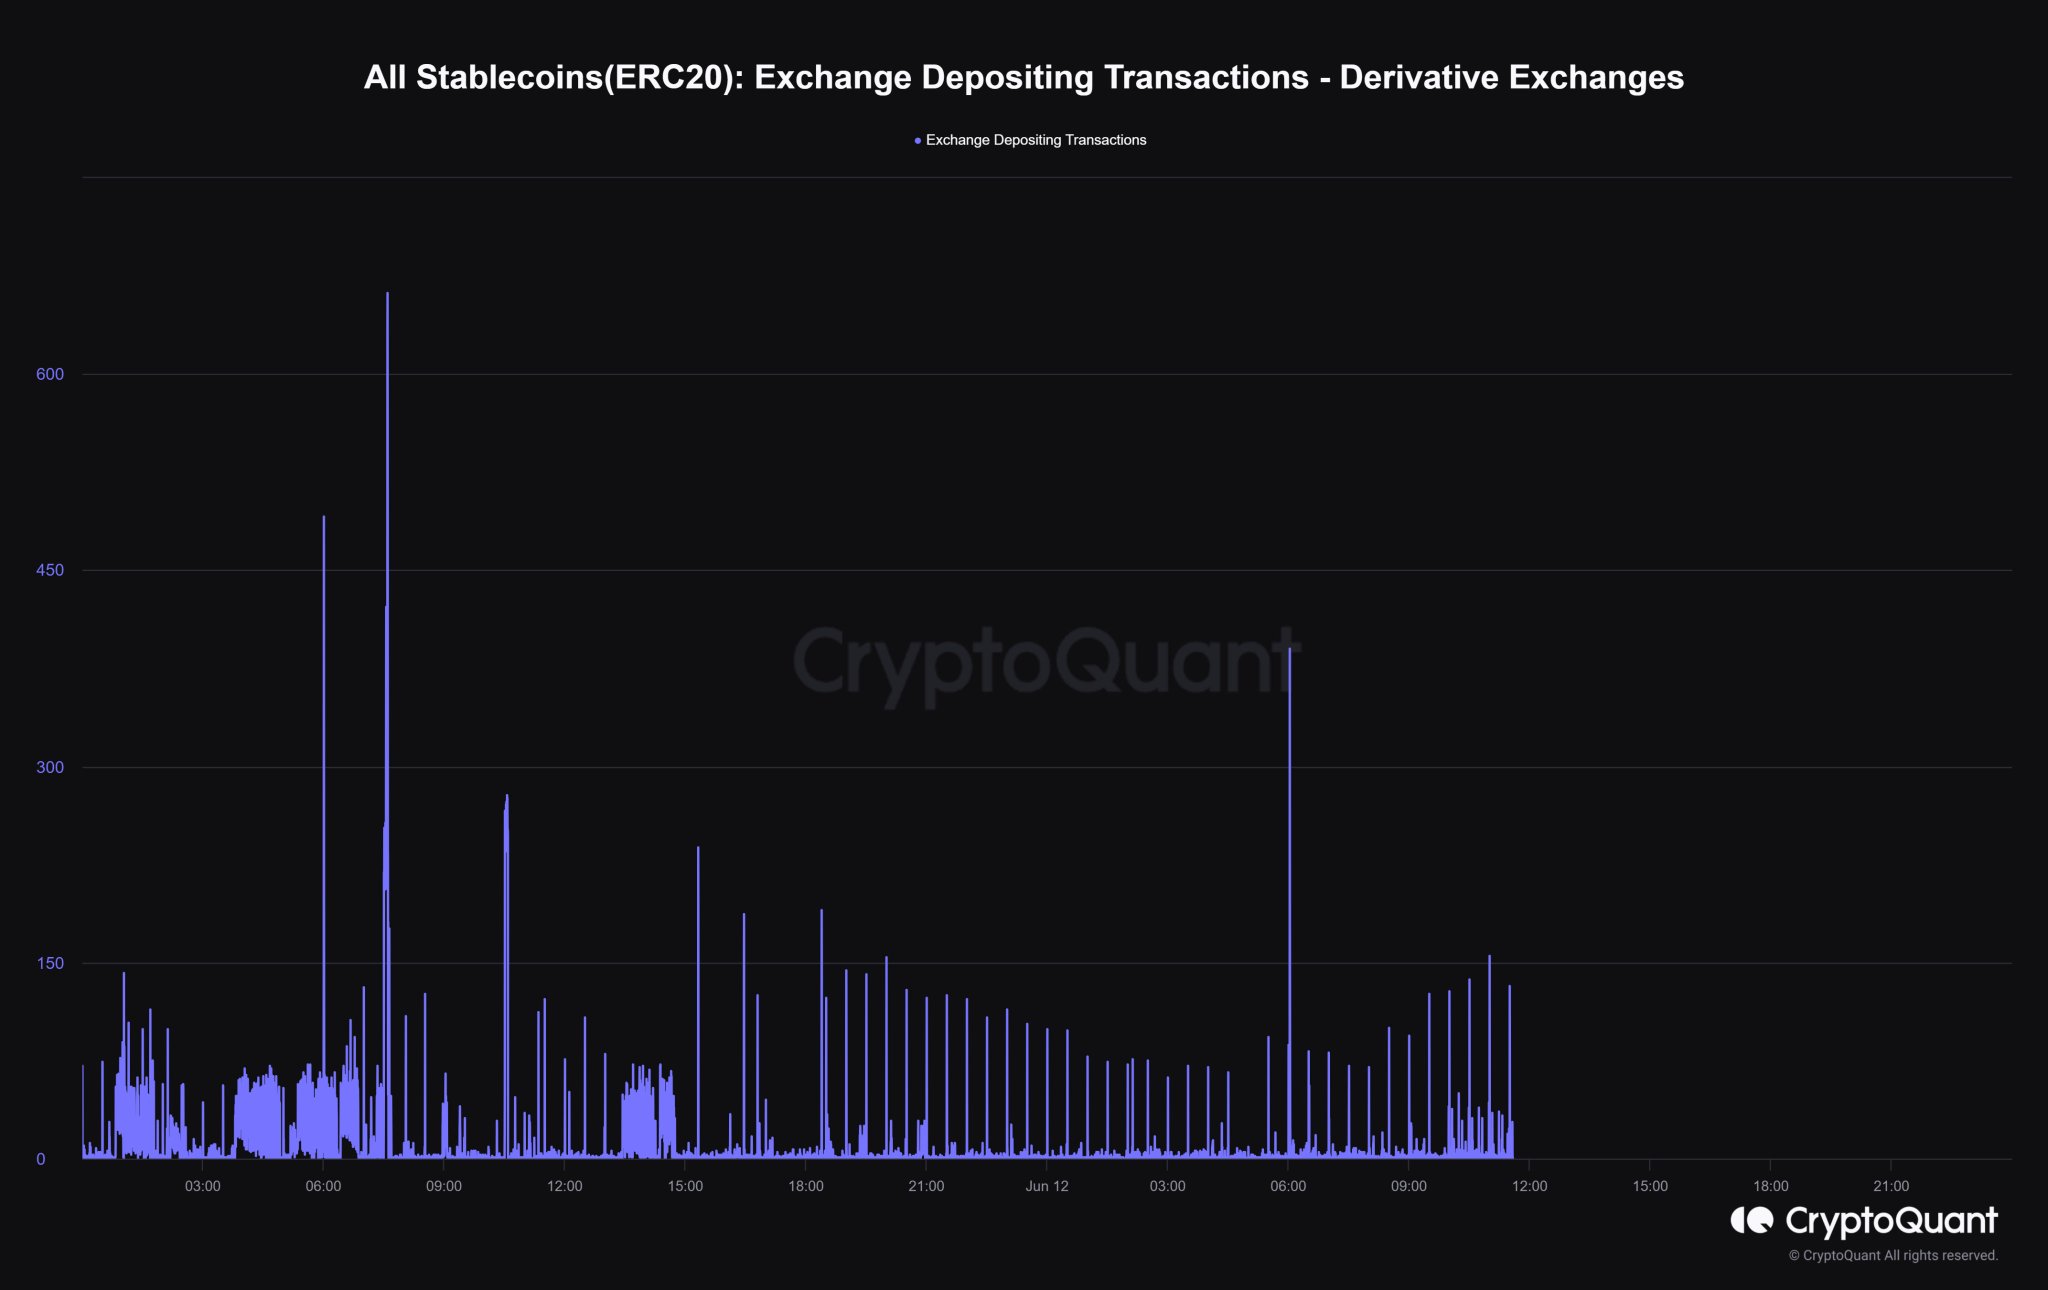
Task: Click the purple legend dot marker
Action: pyautogui.click(x=918, y=141)
